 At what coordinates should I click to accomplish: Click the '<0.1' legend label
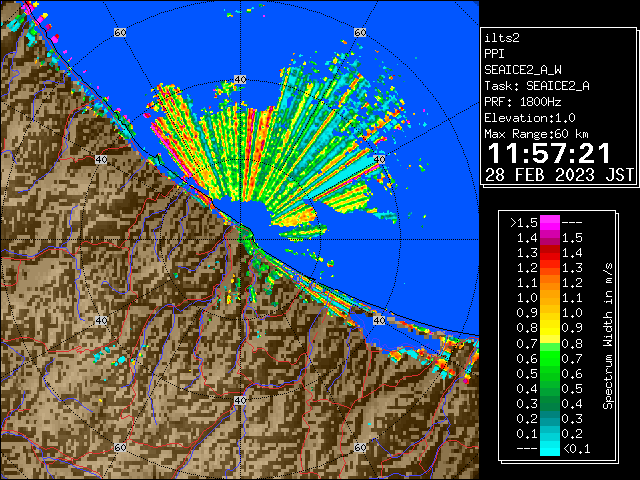click(576, 449)
